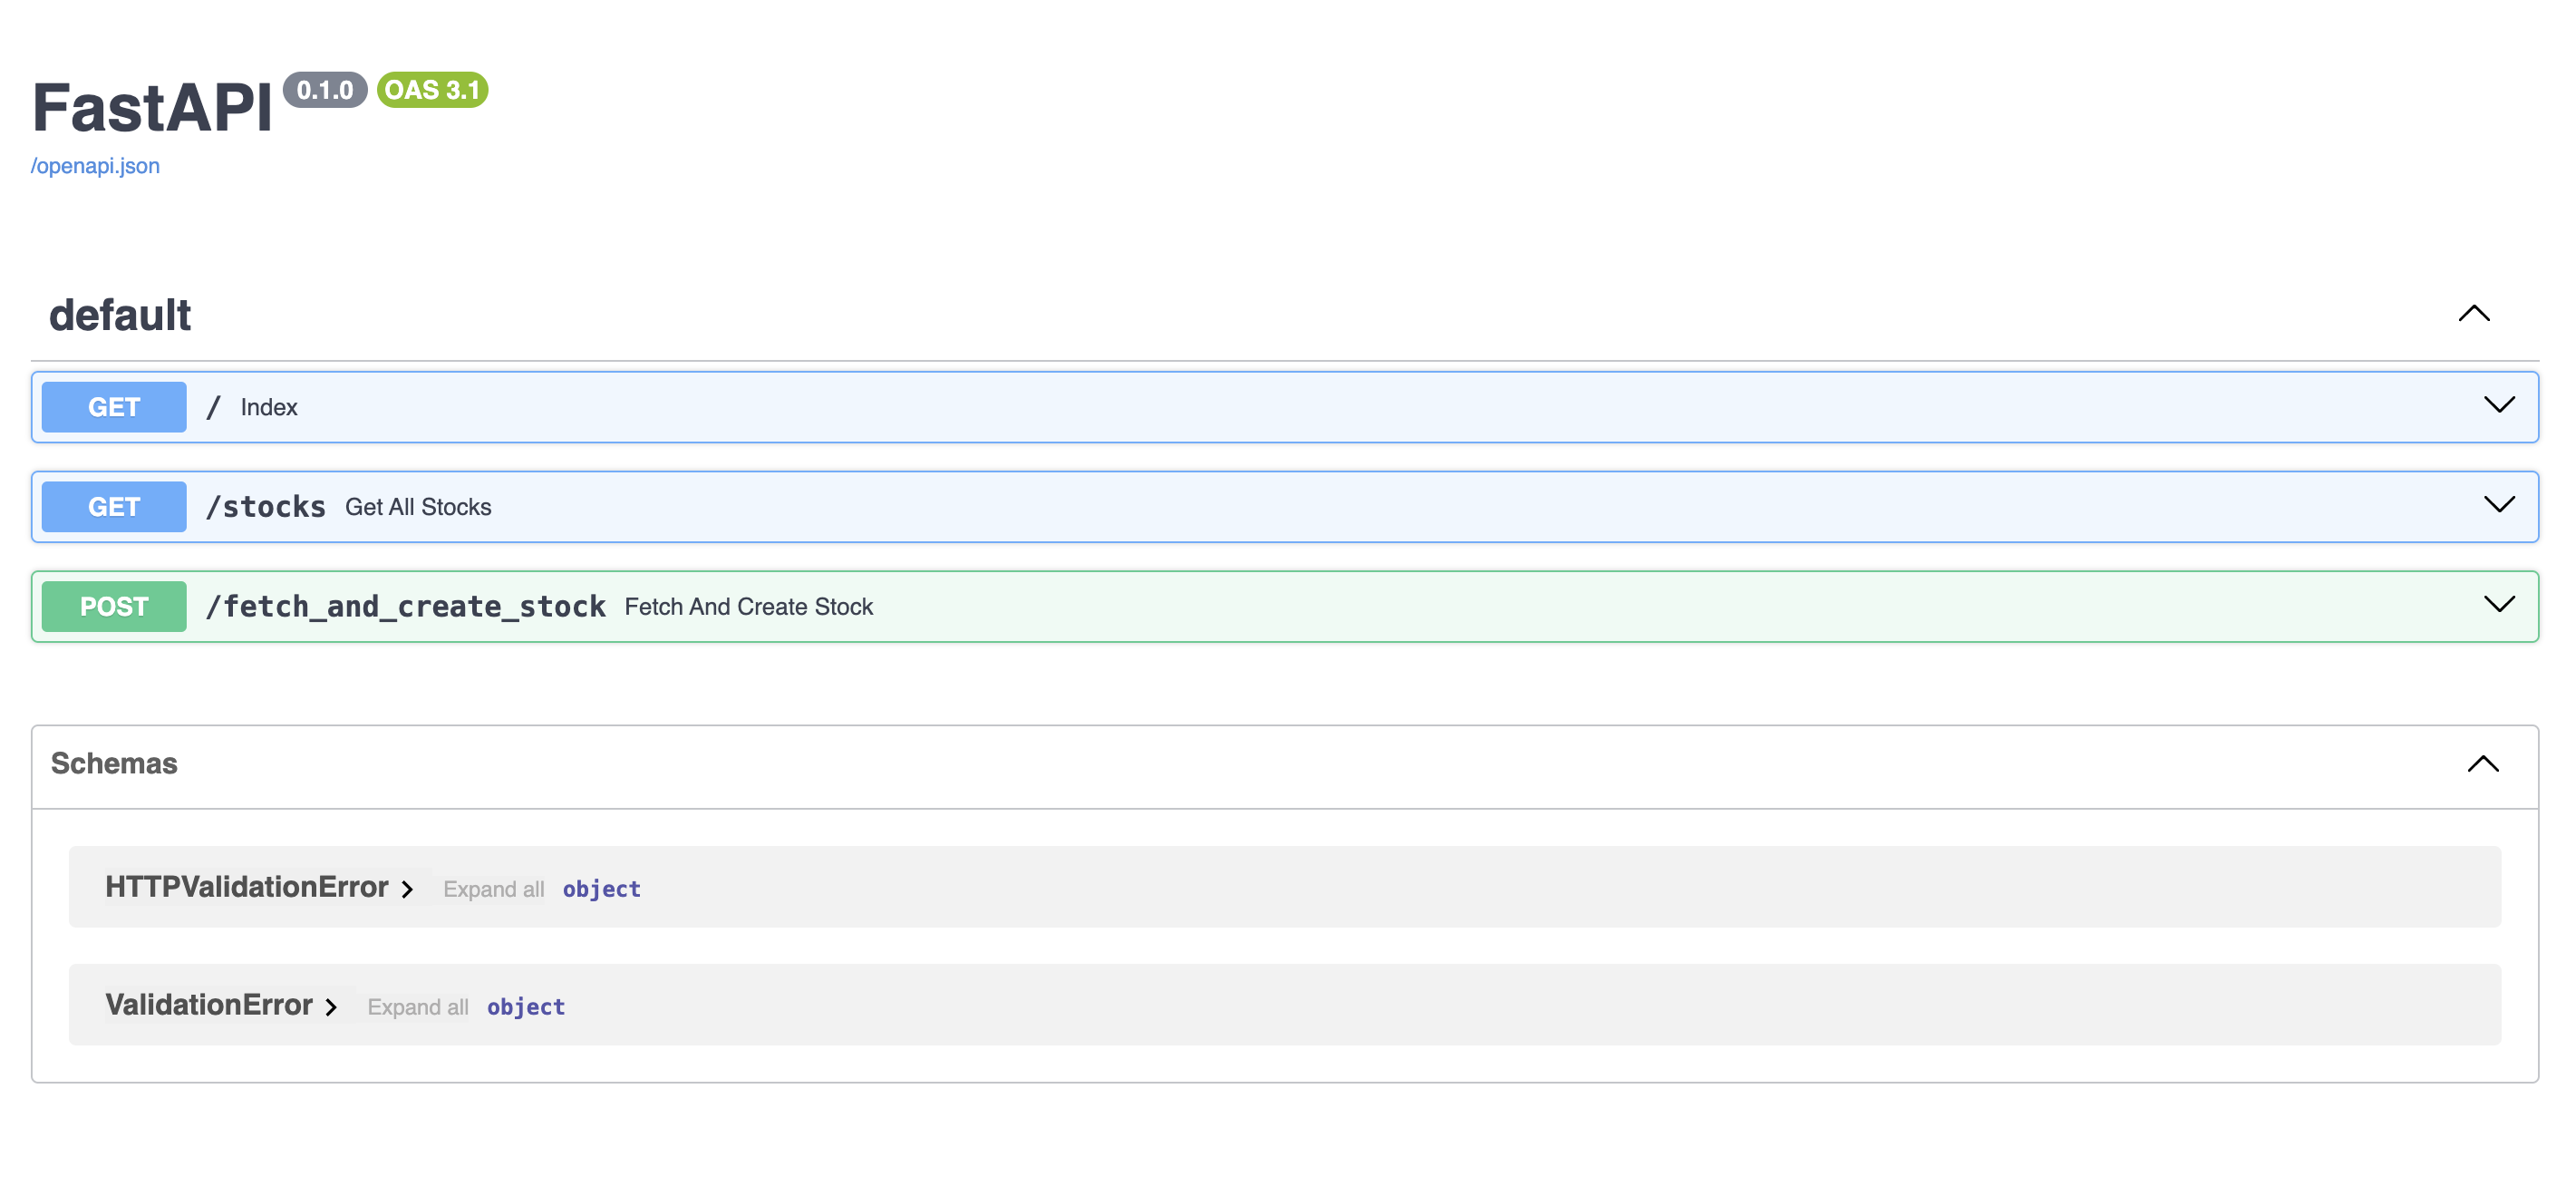Click the 0.1.0 version badge
The height and width of the screenshot is (1186, 2576).
click(325, 90)
